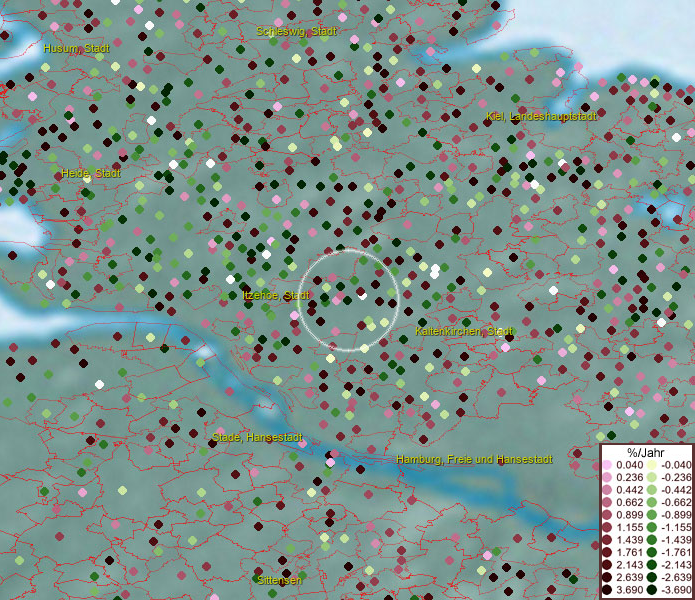
Task: Click the -2.639 legend color swatch
Action: point(652,577)
